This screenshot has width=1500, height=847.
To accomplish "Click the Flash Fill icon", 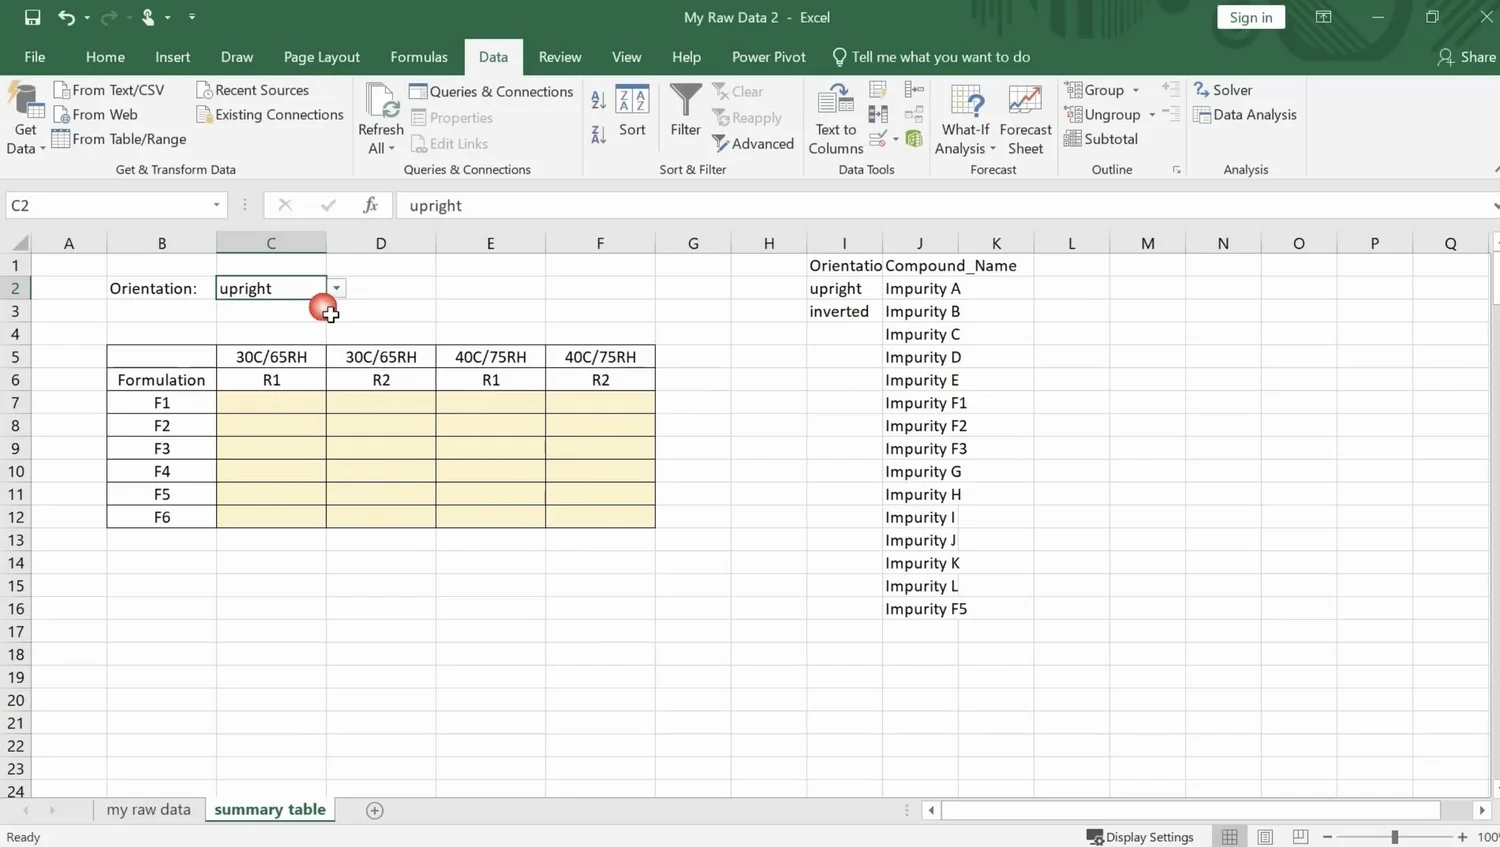I will coord(878,90).
